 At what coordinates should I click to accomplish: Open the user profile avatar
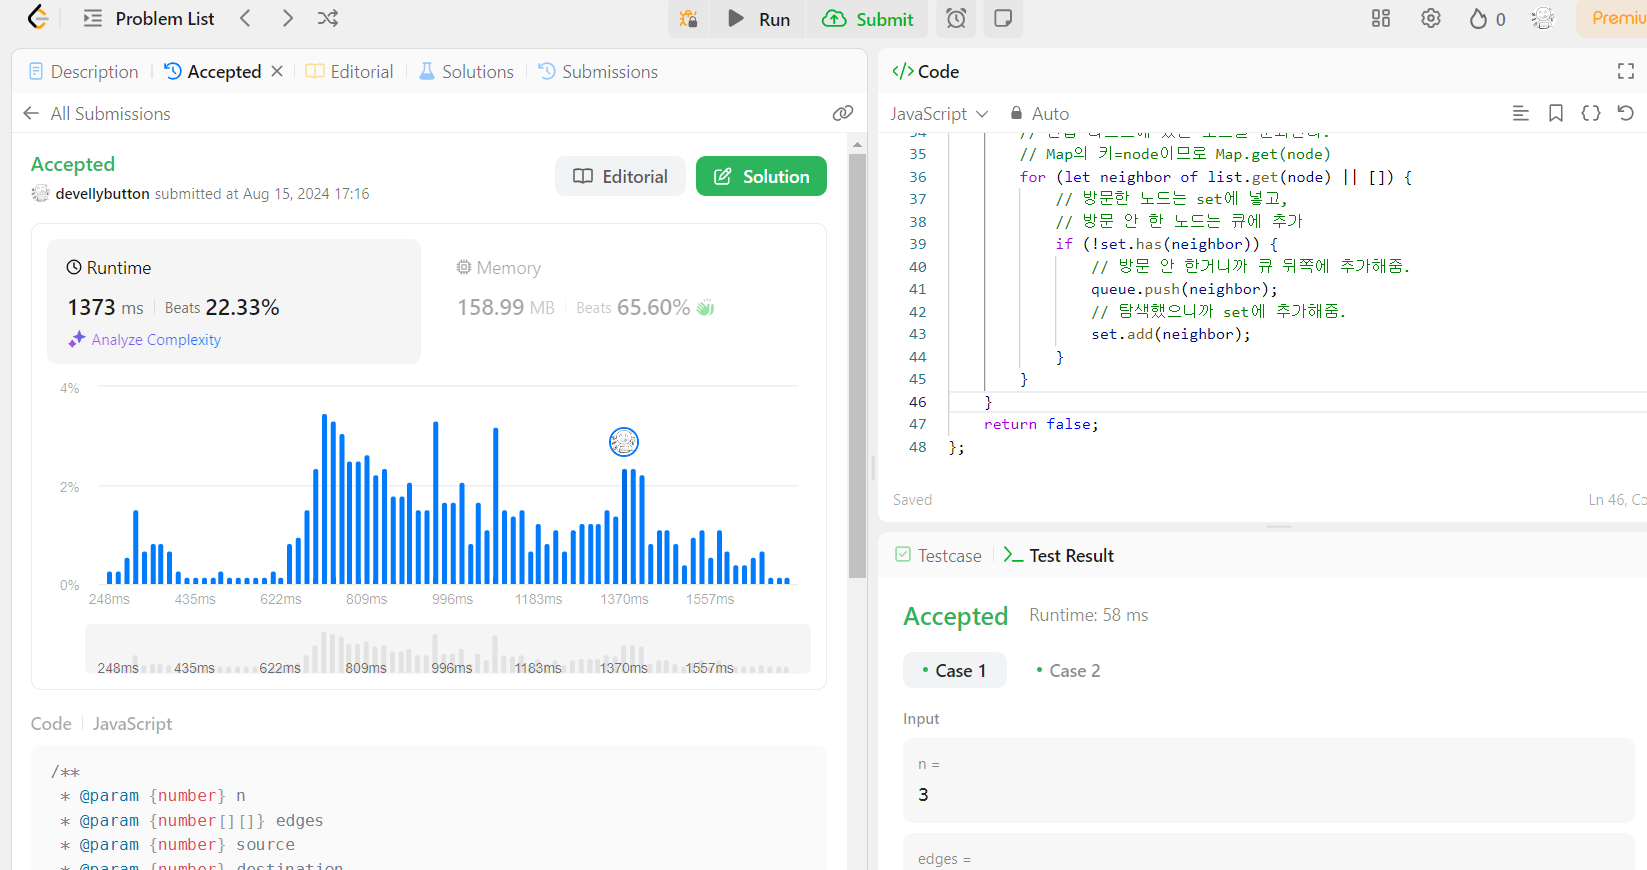[1543, 18]
